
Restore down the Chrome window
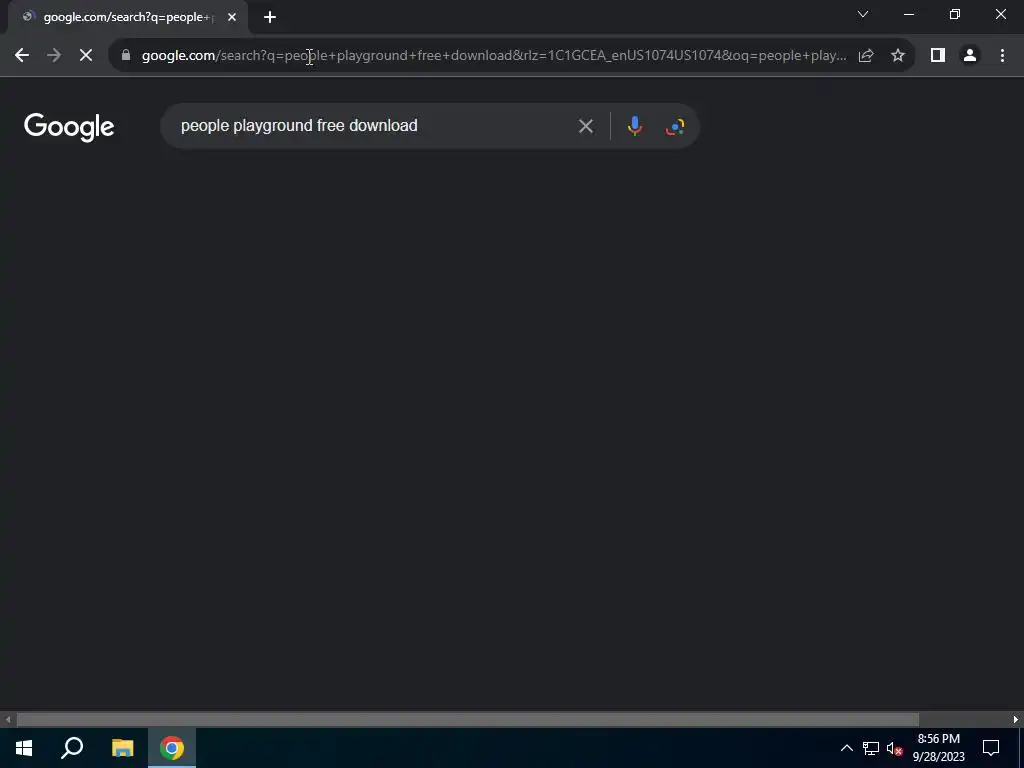[955, 14]
